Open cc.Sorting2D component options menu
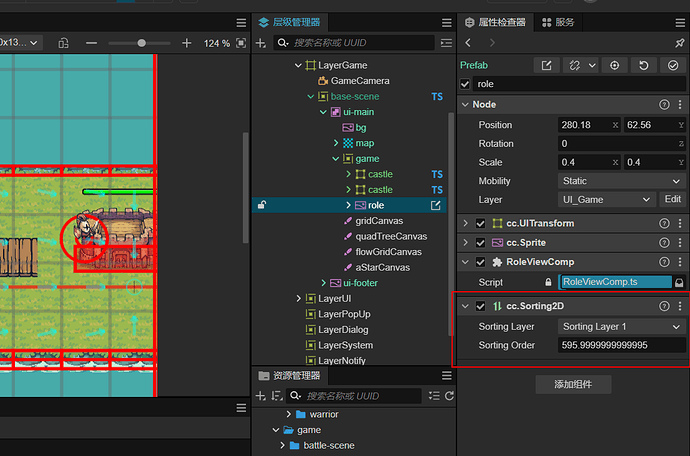The image size is (690, 456). [x=680, y=306]
